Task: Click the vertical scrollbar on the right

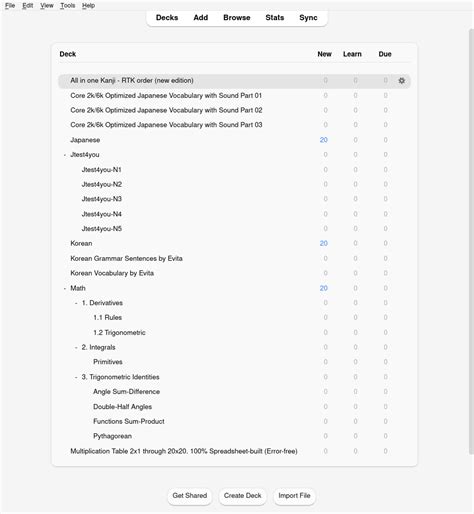Action: coord(471,241)
